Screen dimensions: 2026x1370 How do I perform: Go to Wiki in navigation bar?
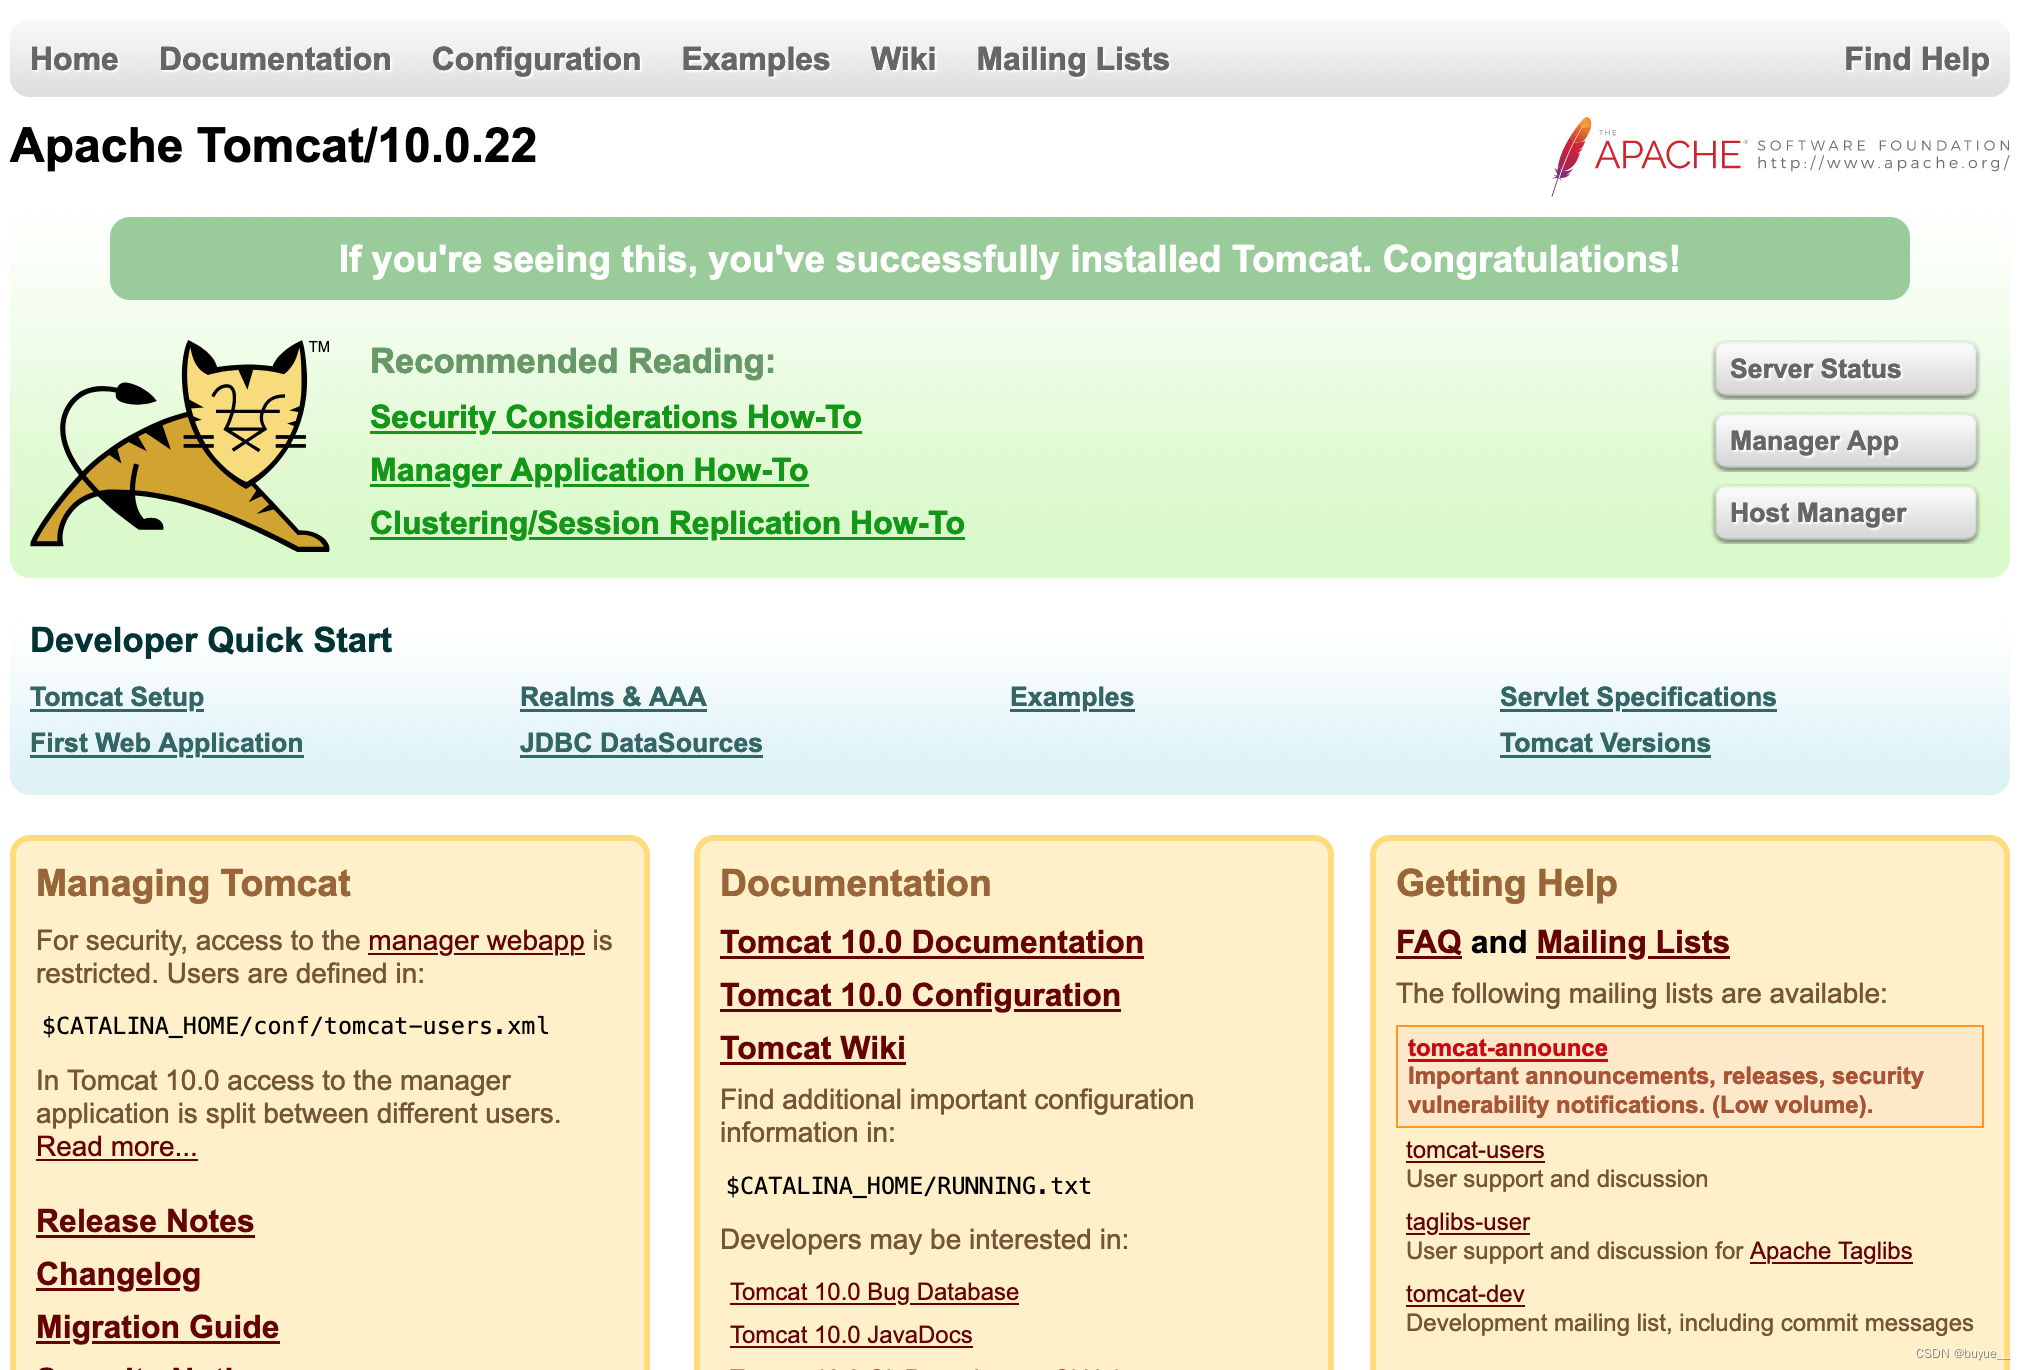click(903, 59)
